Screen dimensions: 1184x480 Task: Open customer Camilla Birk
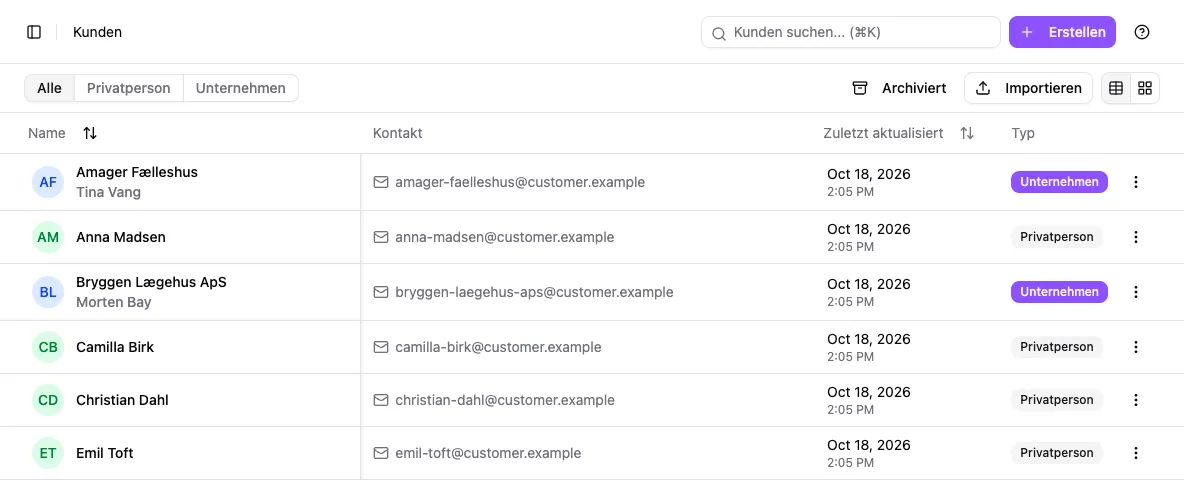click(115, 347)
